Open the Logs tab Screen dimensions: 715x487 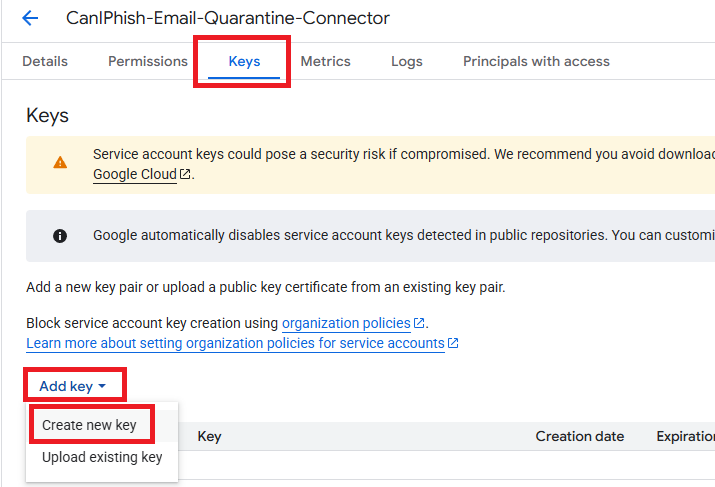pyautogui.click(x=407, y=61)
